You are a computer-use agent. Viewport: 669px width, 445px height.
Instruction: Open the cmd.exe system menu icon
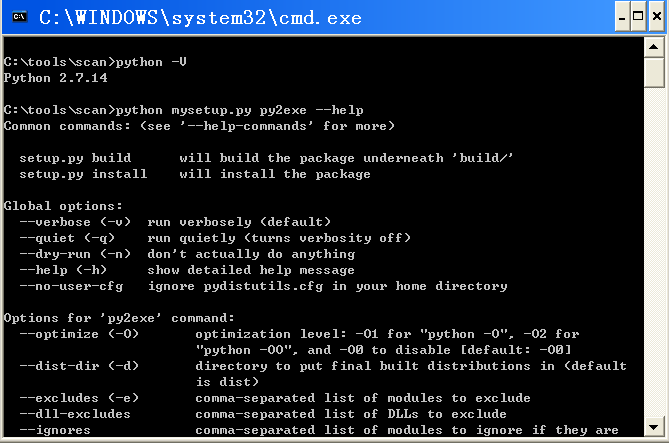(19, 17)
